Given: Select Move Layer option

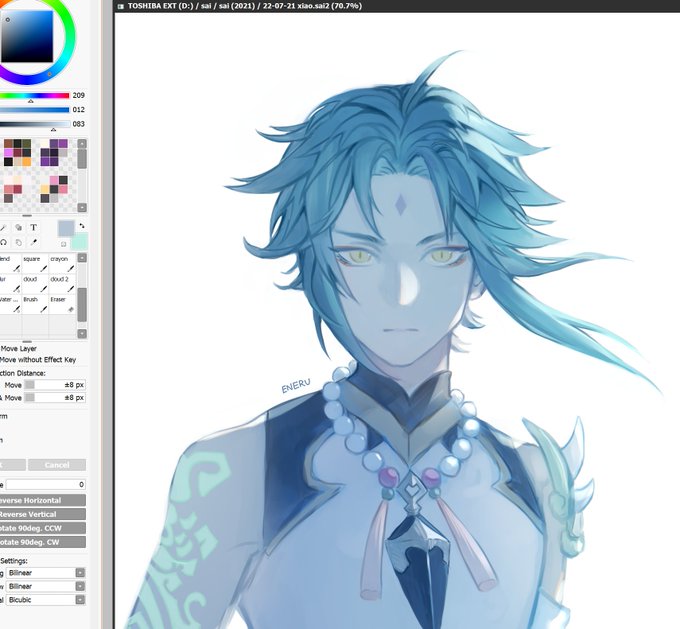Looking at the screenshot, I should click(x=18, y=348).
